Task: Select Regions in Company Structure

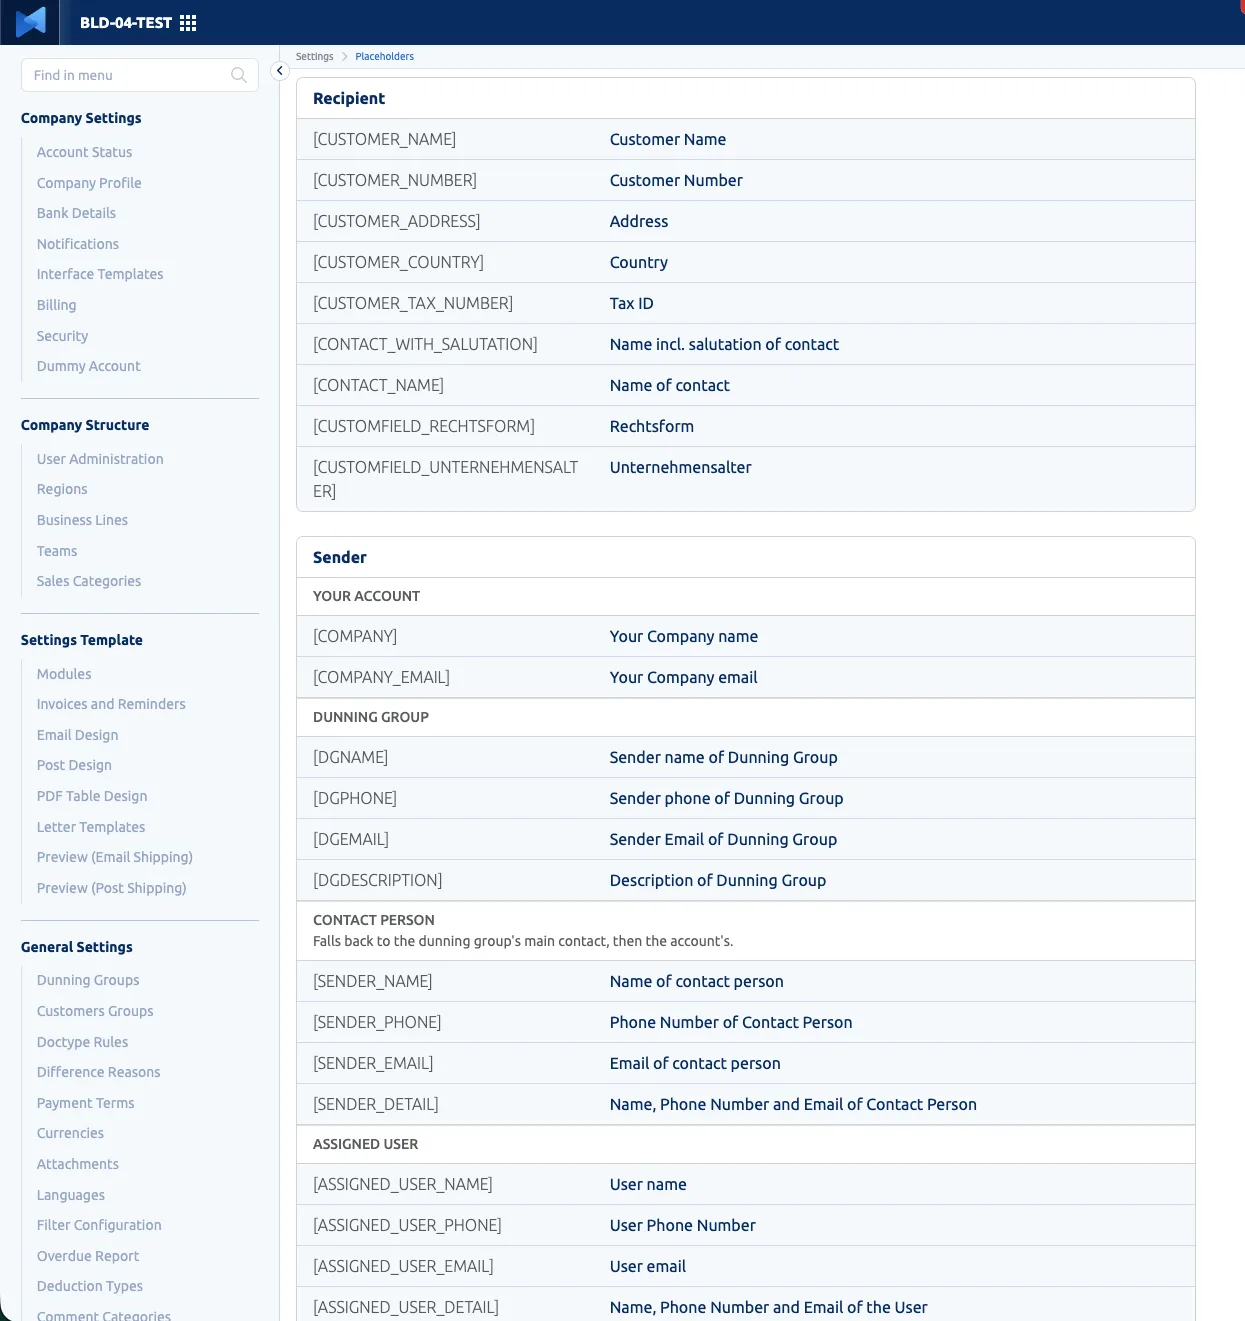Action: 62,489
